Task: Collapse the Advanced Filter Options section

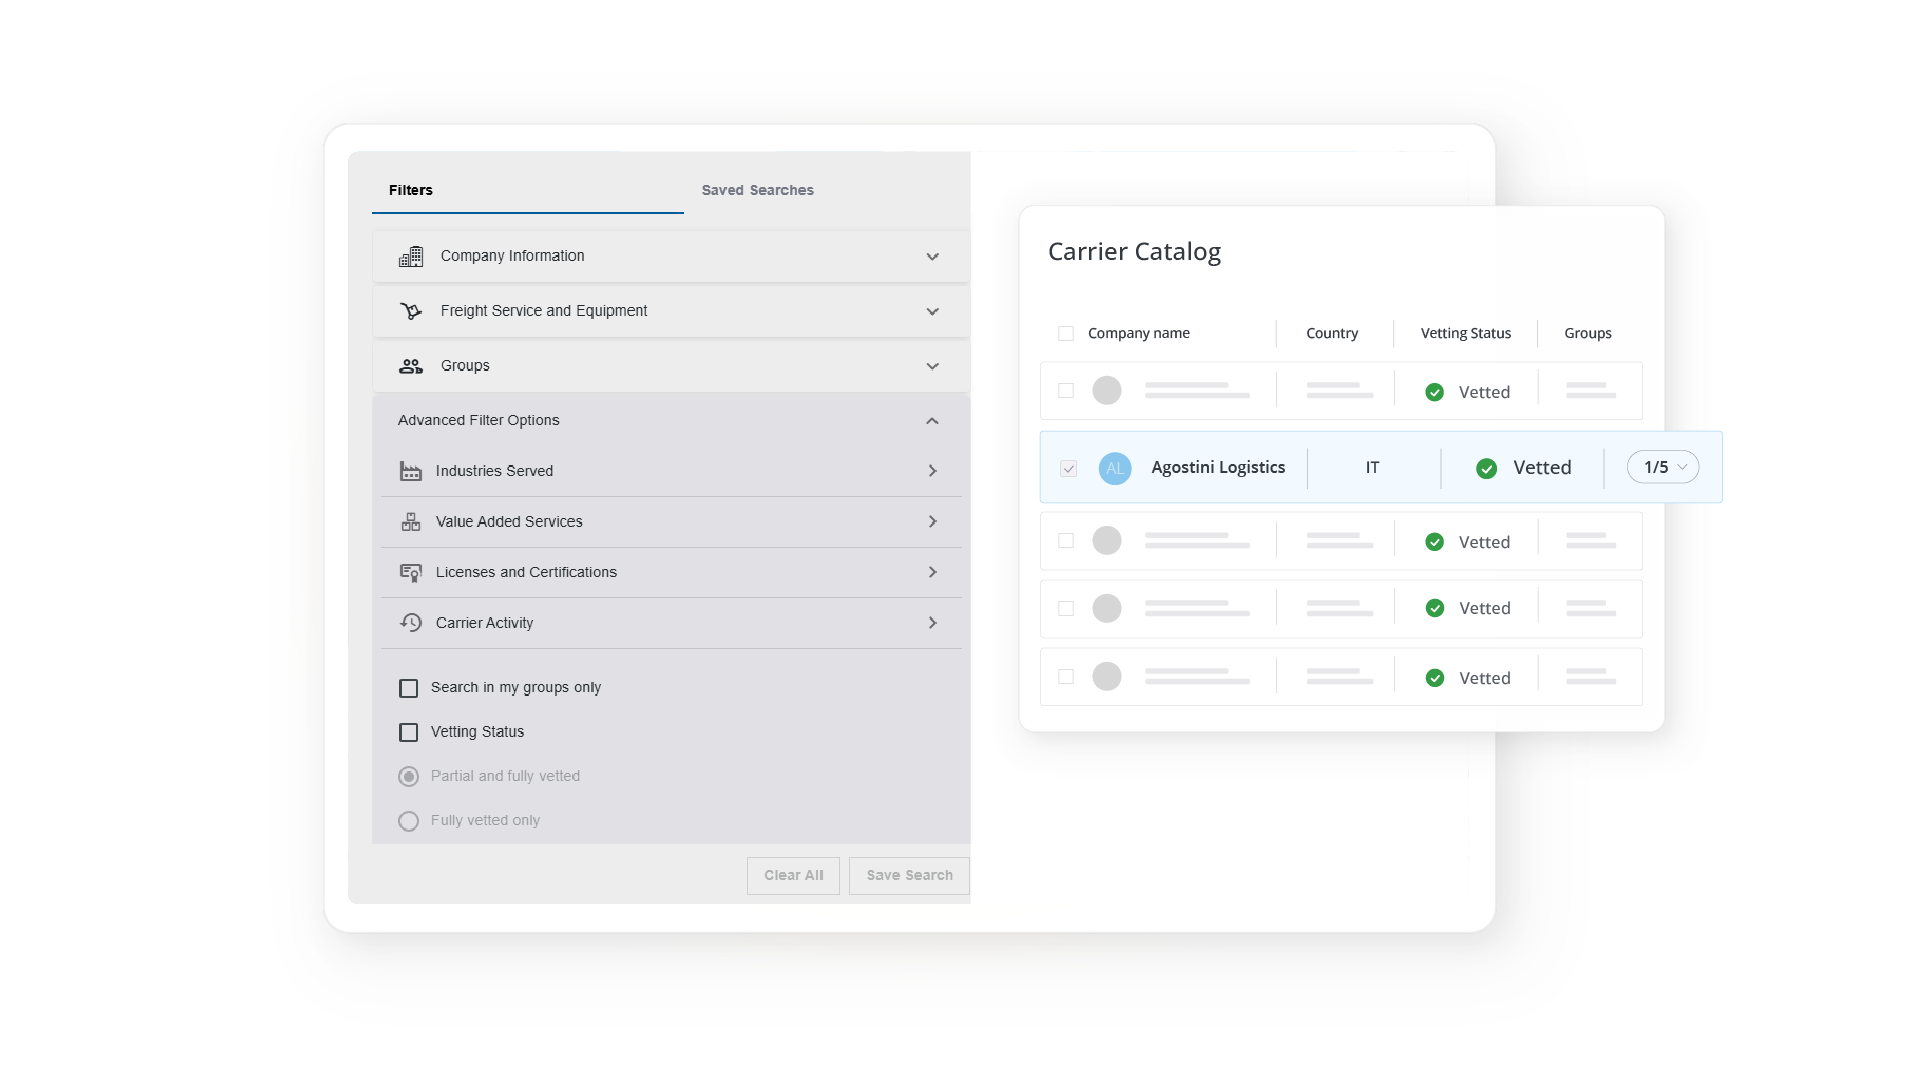Action: pos(932,421)
